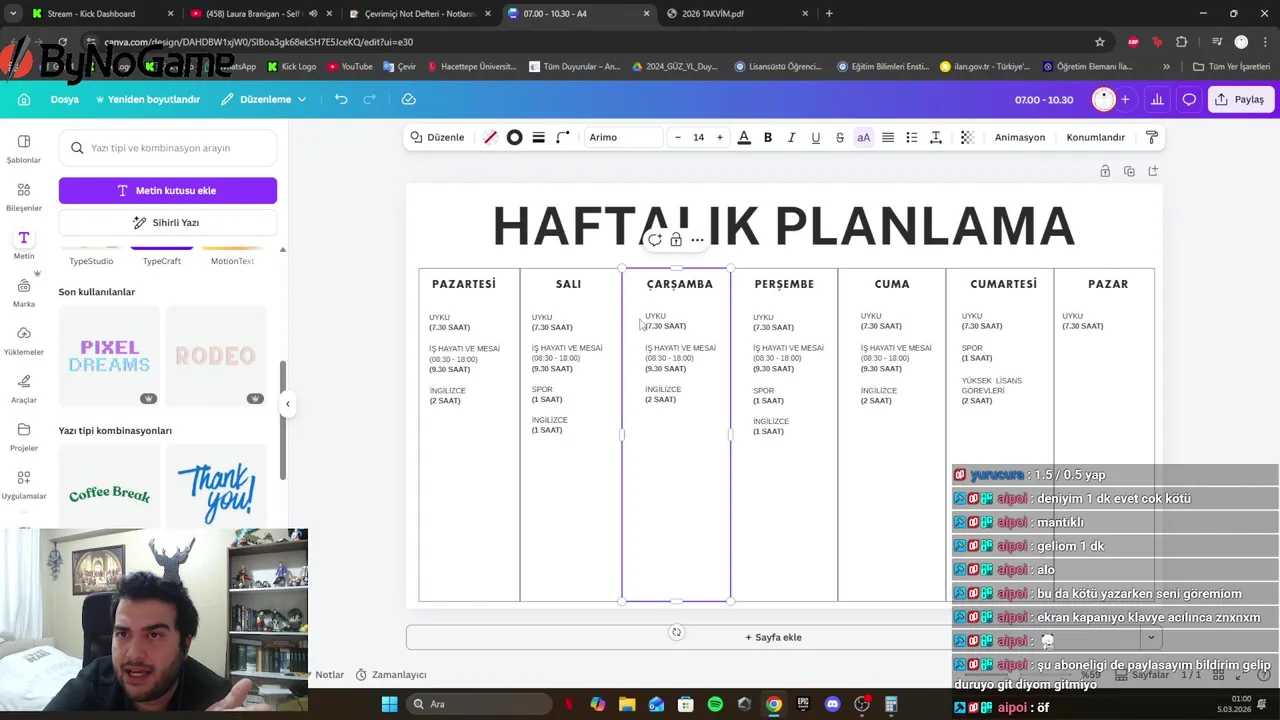
Task: Open the text color picker
Action: coord(744,137)
